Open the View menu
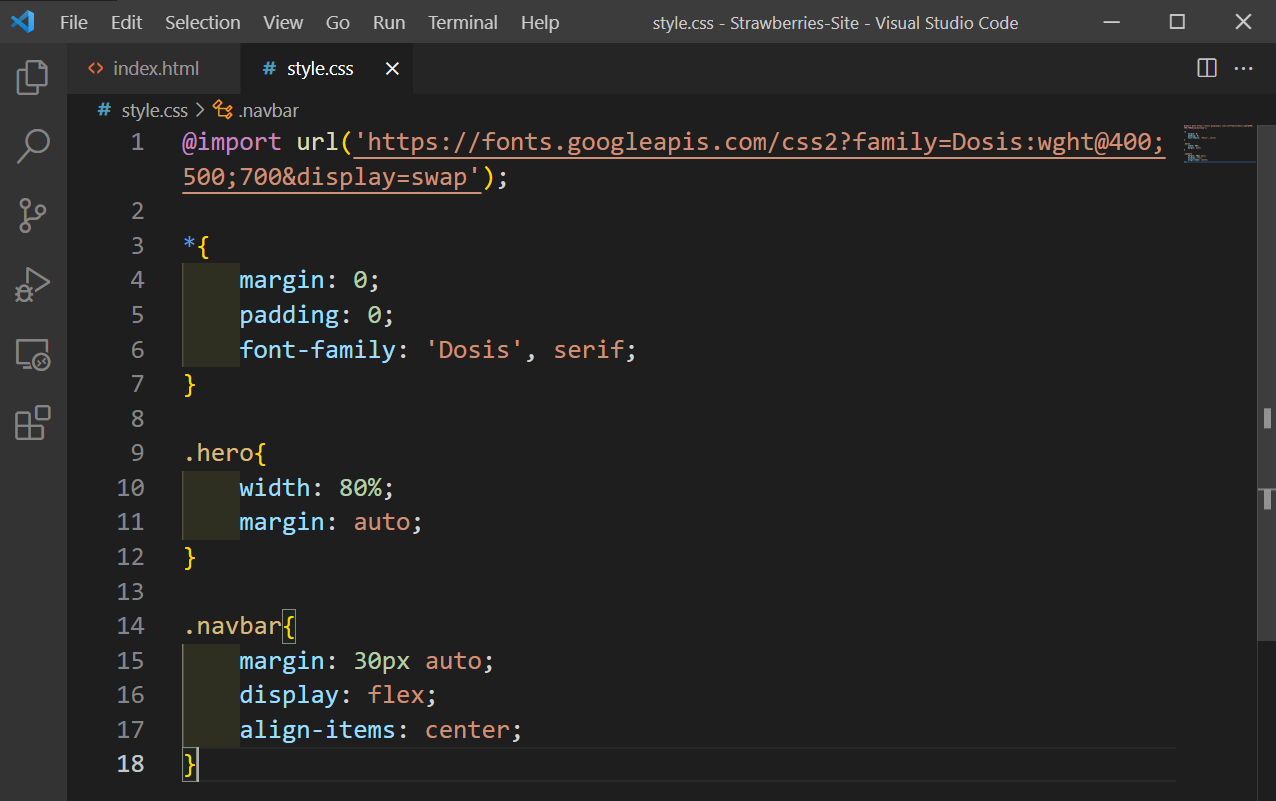The width and height of the screenshot is (1276, 801). tap(283, 22)
